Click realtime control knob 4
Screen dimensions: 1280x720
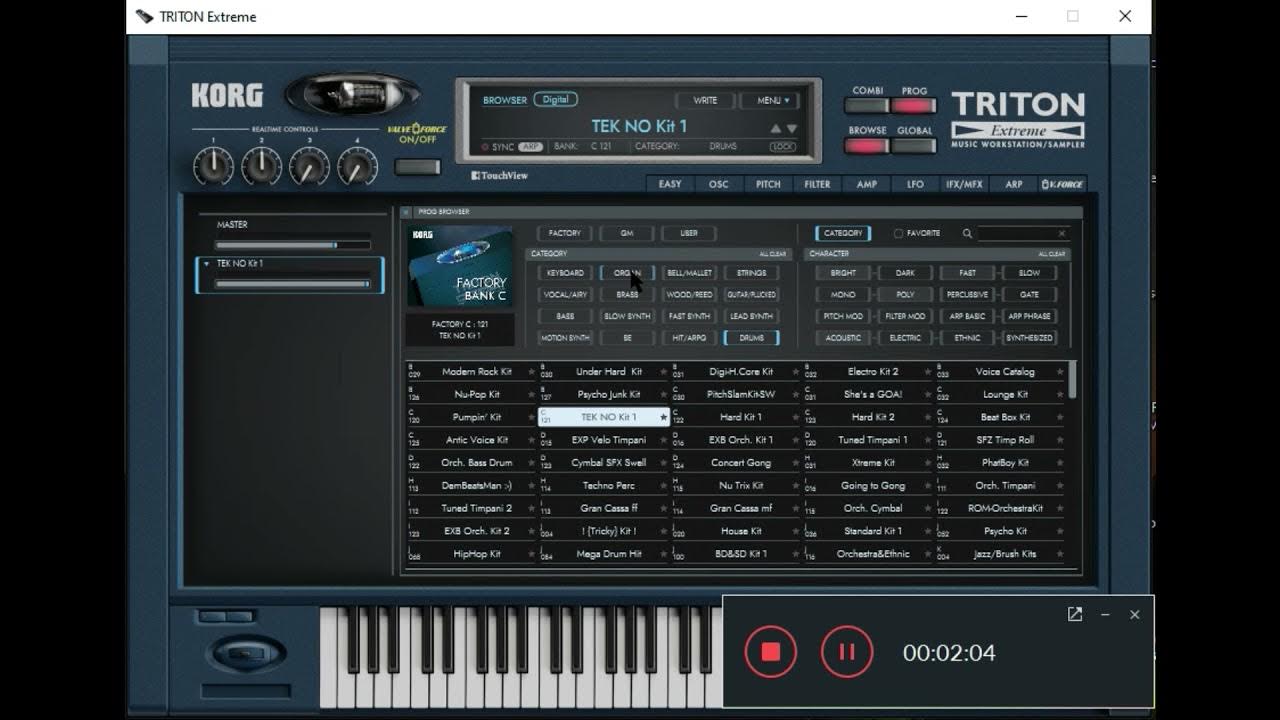pyautogui.click(x=357, y=166)
